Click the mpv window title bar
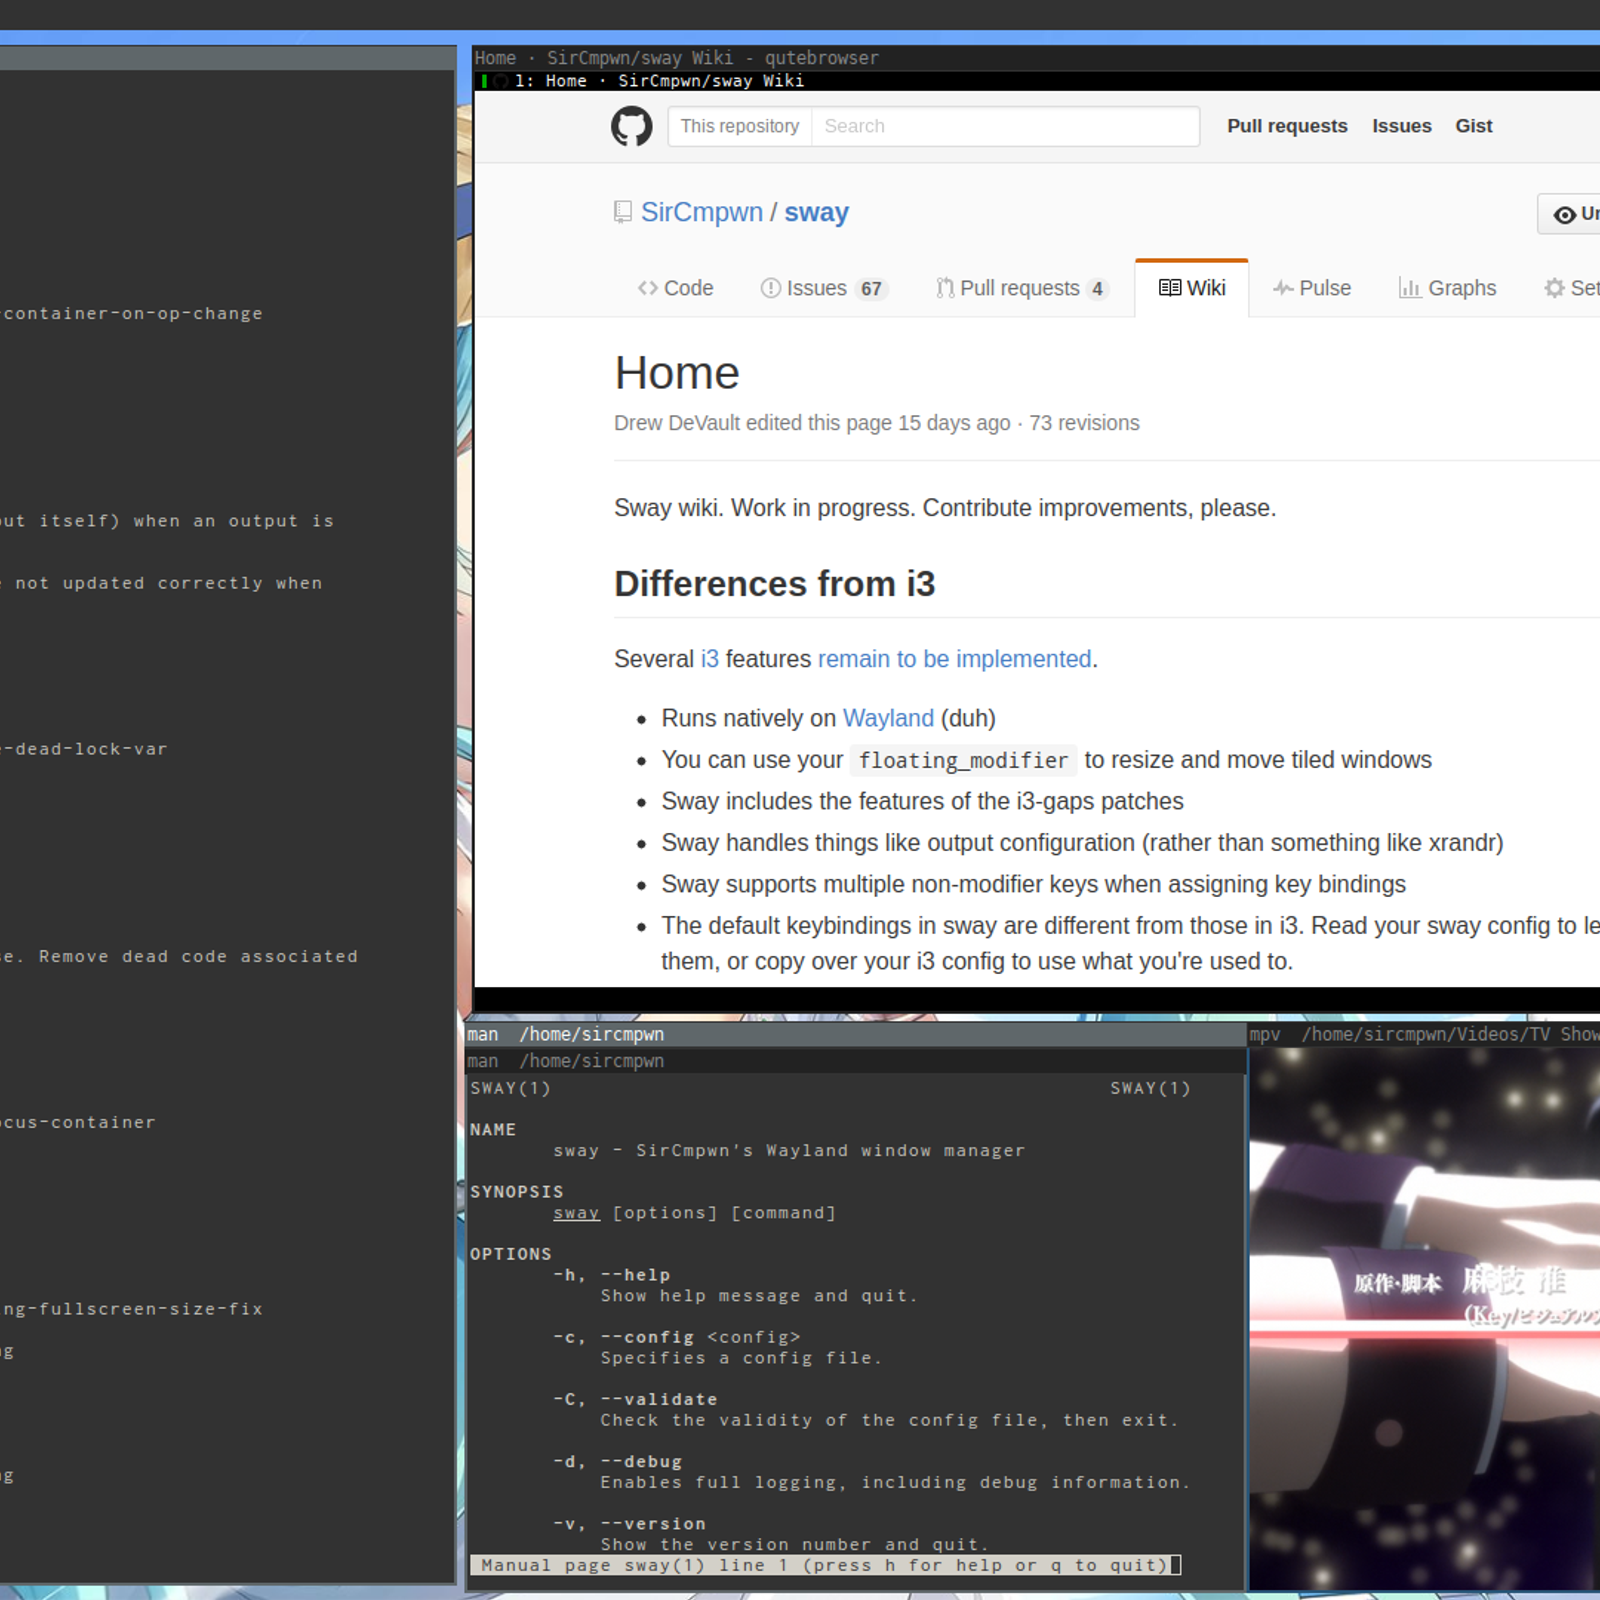 1424,1034
